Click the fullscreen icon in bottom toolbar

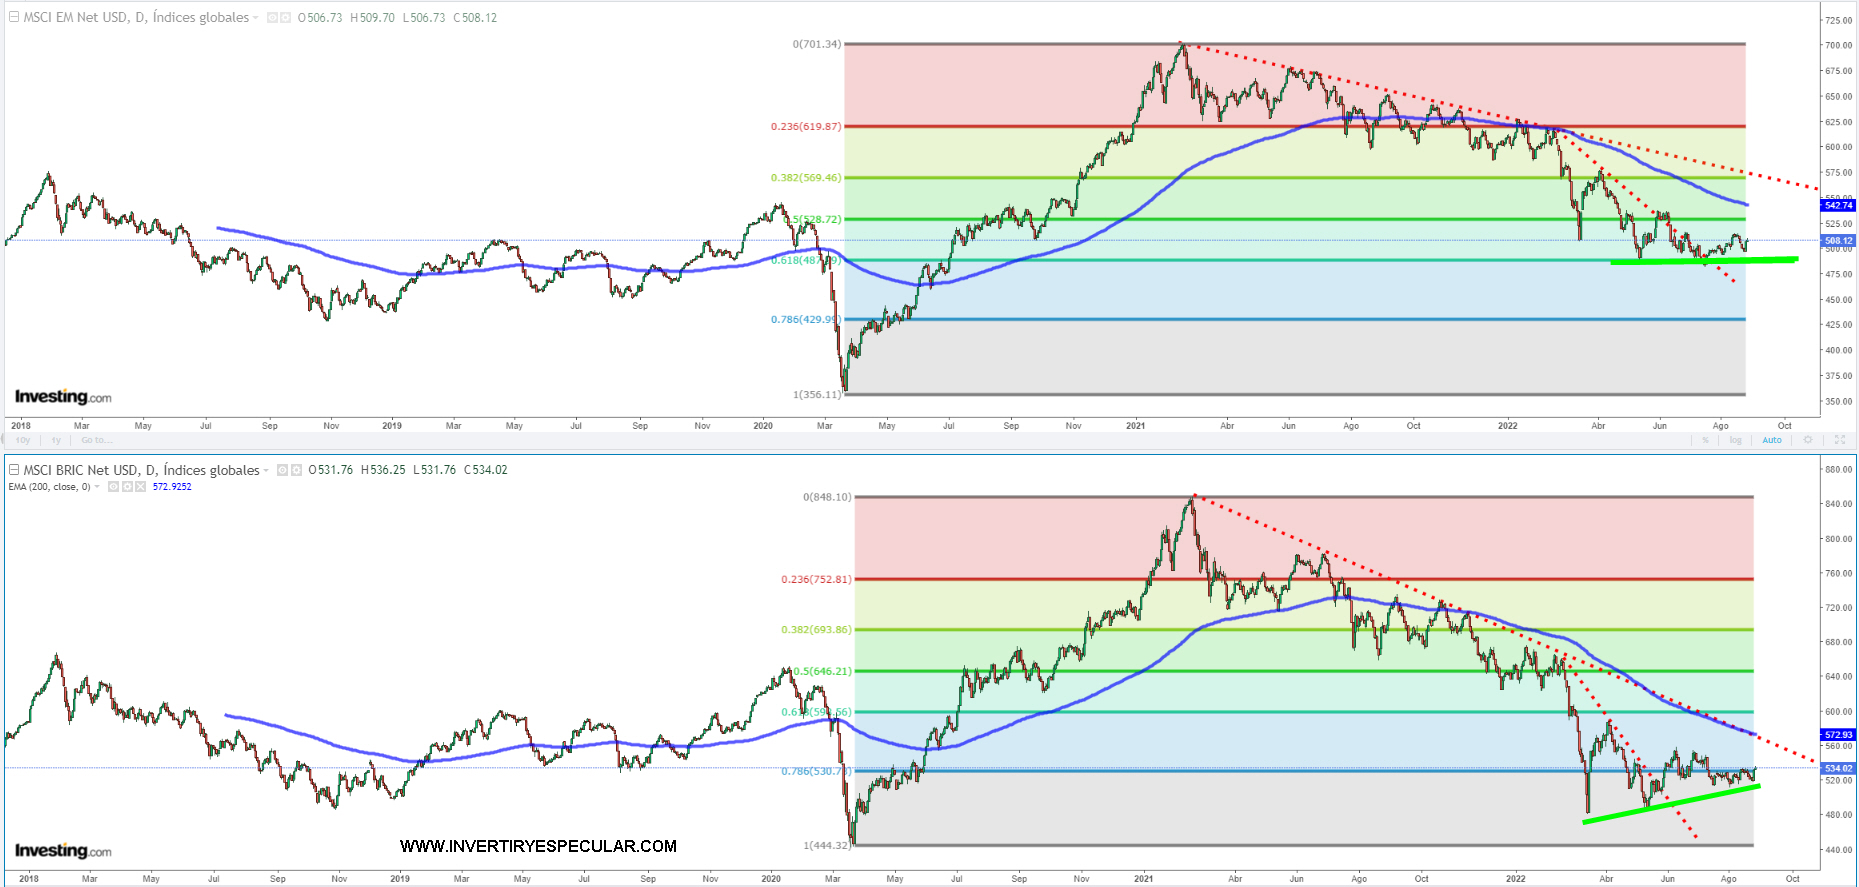pyautogui.click(x=1839, y=440)
